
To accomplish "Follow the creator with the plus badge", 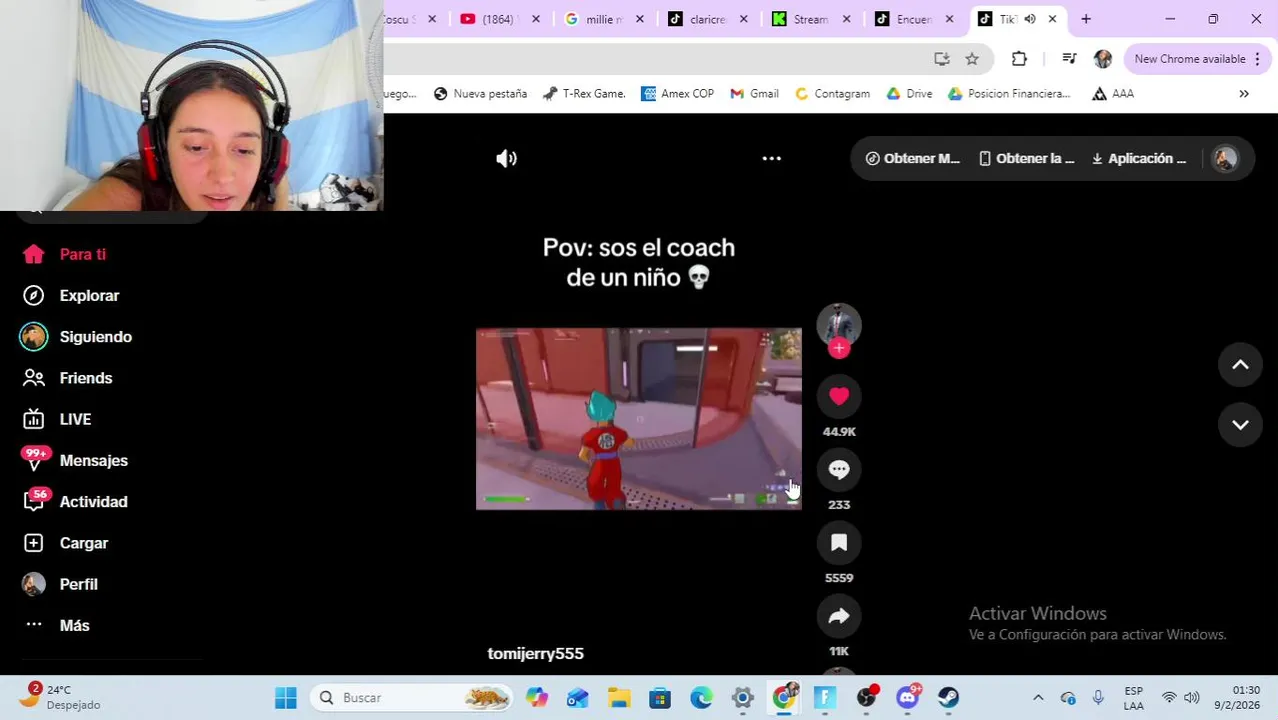I will click(x=839, y=348).
